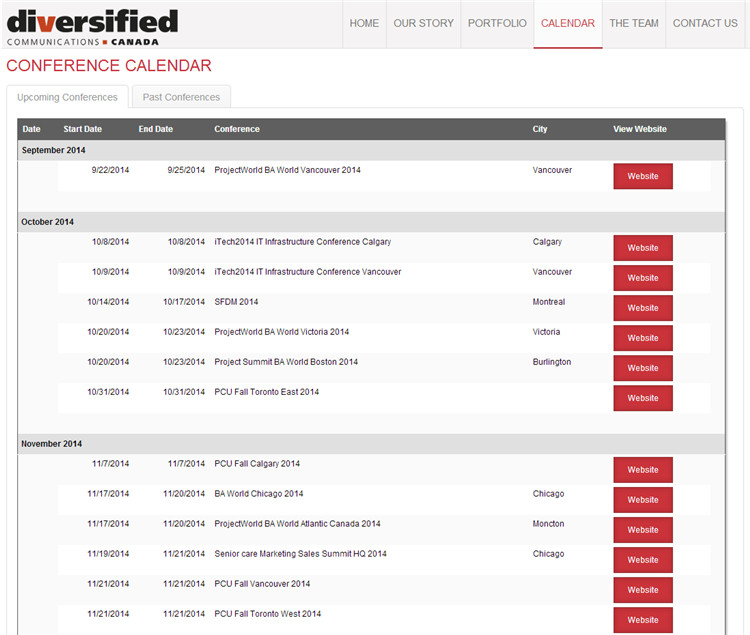Visit Website for PCU Fall Toronto East 2014
This screenshot has width=750, height=635.
(642, 398)
